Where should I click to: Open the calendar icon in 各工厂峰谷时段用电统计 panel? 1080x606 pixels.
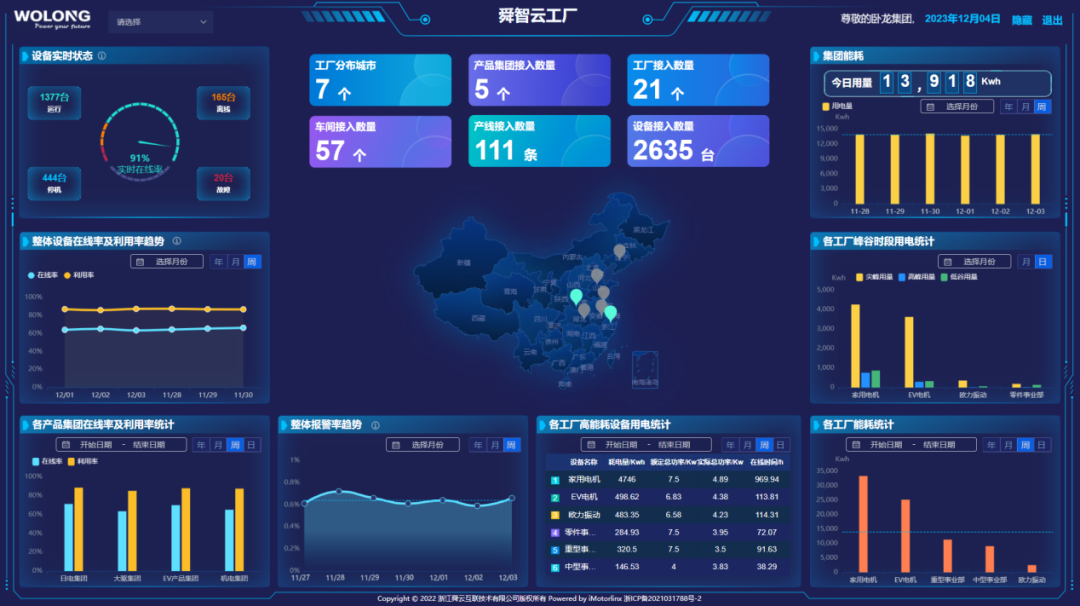948,261
